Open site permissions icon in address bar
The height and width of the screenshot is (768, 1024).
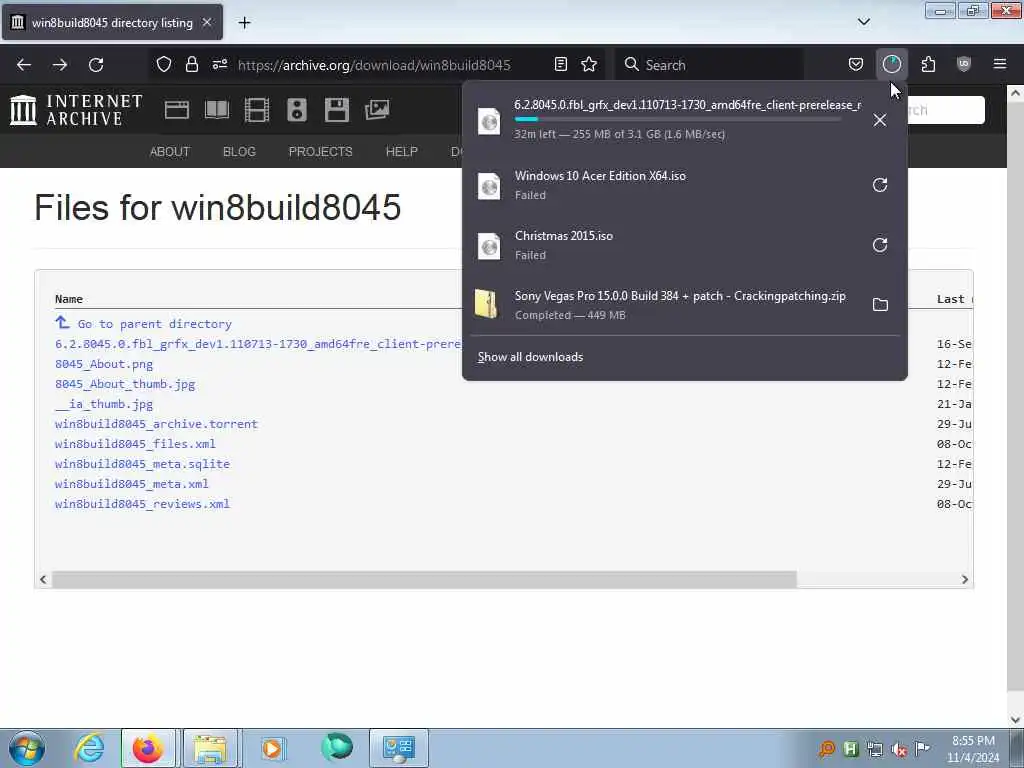coord(220,65)
